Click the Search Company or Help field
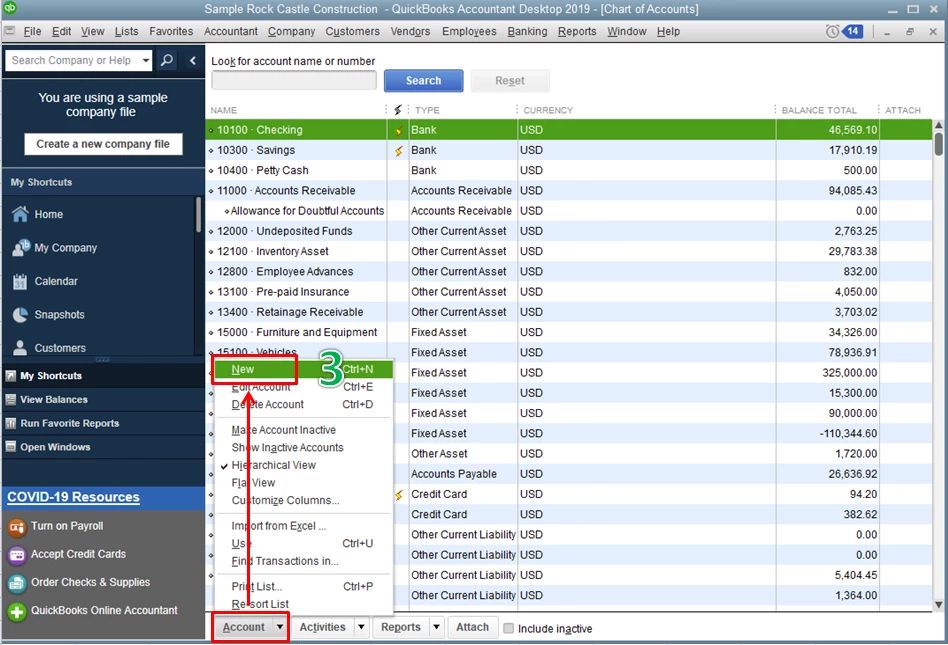 [73, 60]
